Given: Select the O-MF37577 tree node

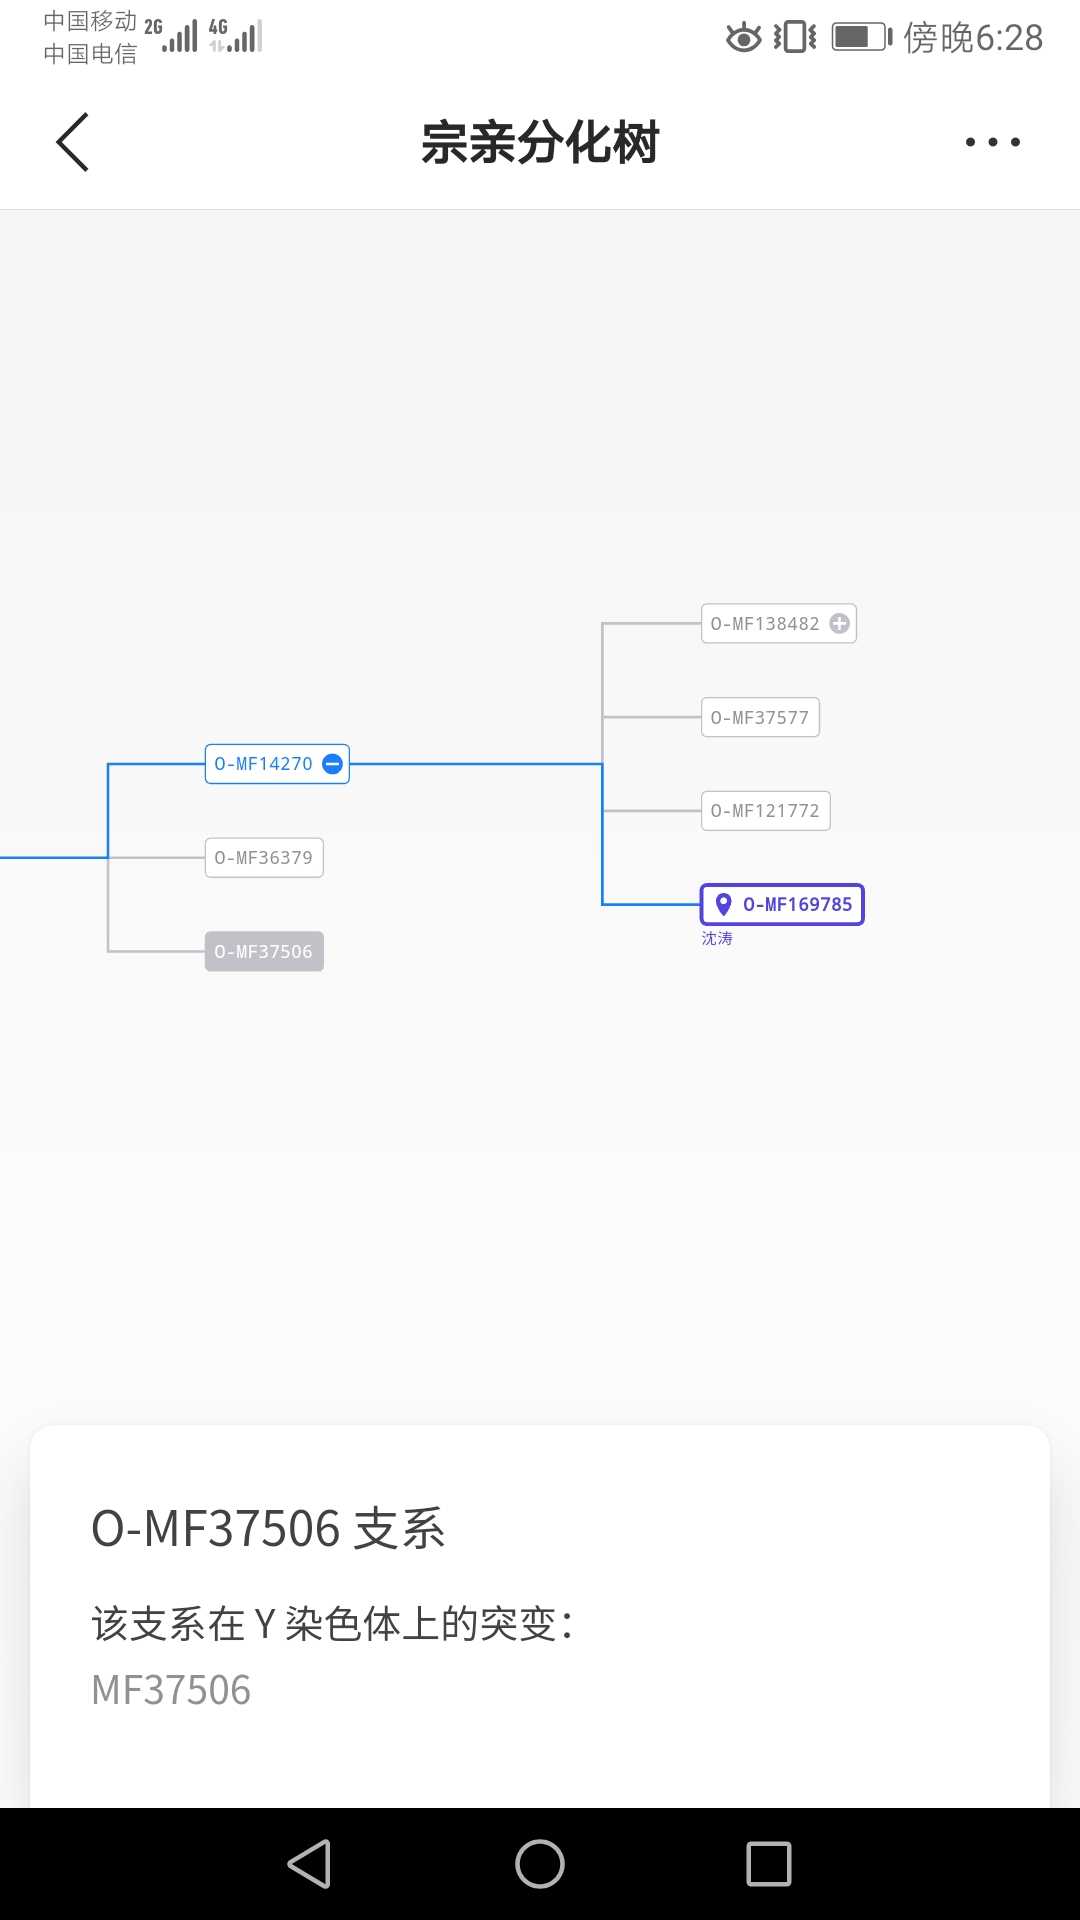Looking at the screenshot, I should 760,717.
